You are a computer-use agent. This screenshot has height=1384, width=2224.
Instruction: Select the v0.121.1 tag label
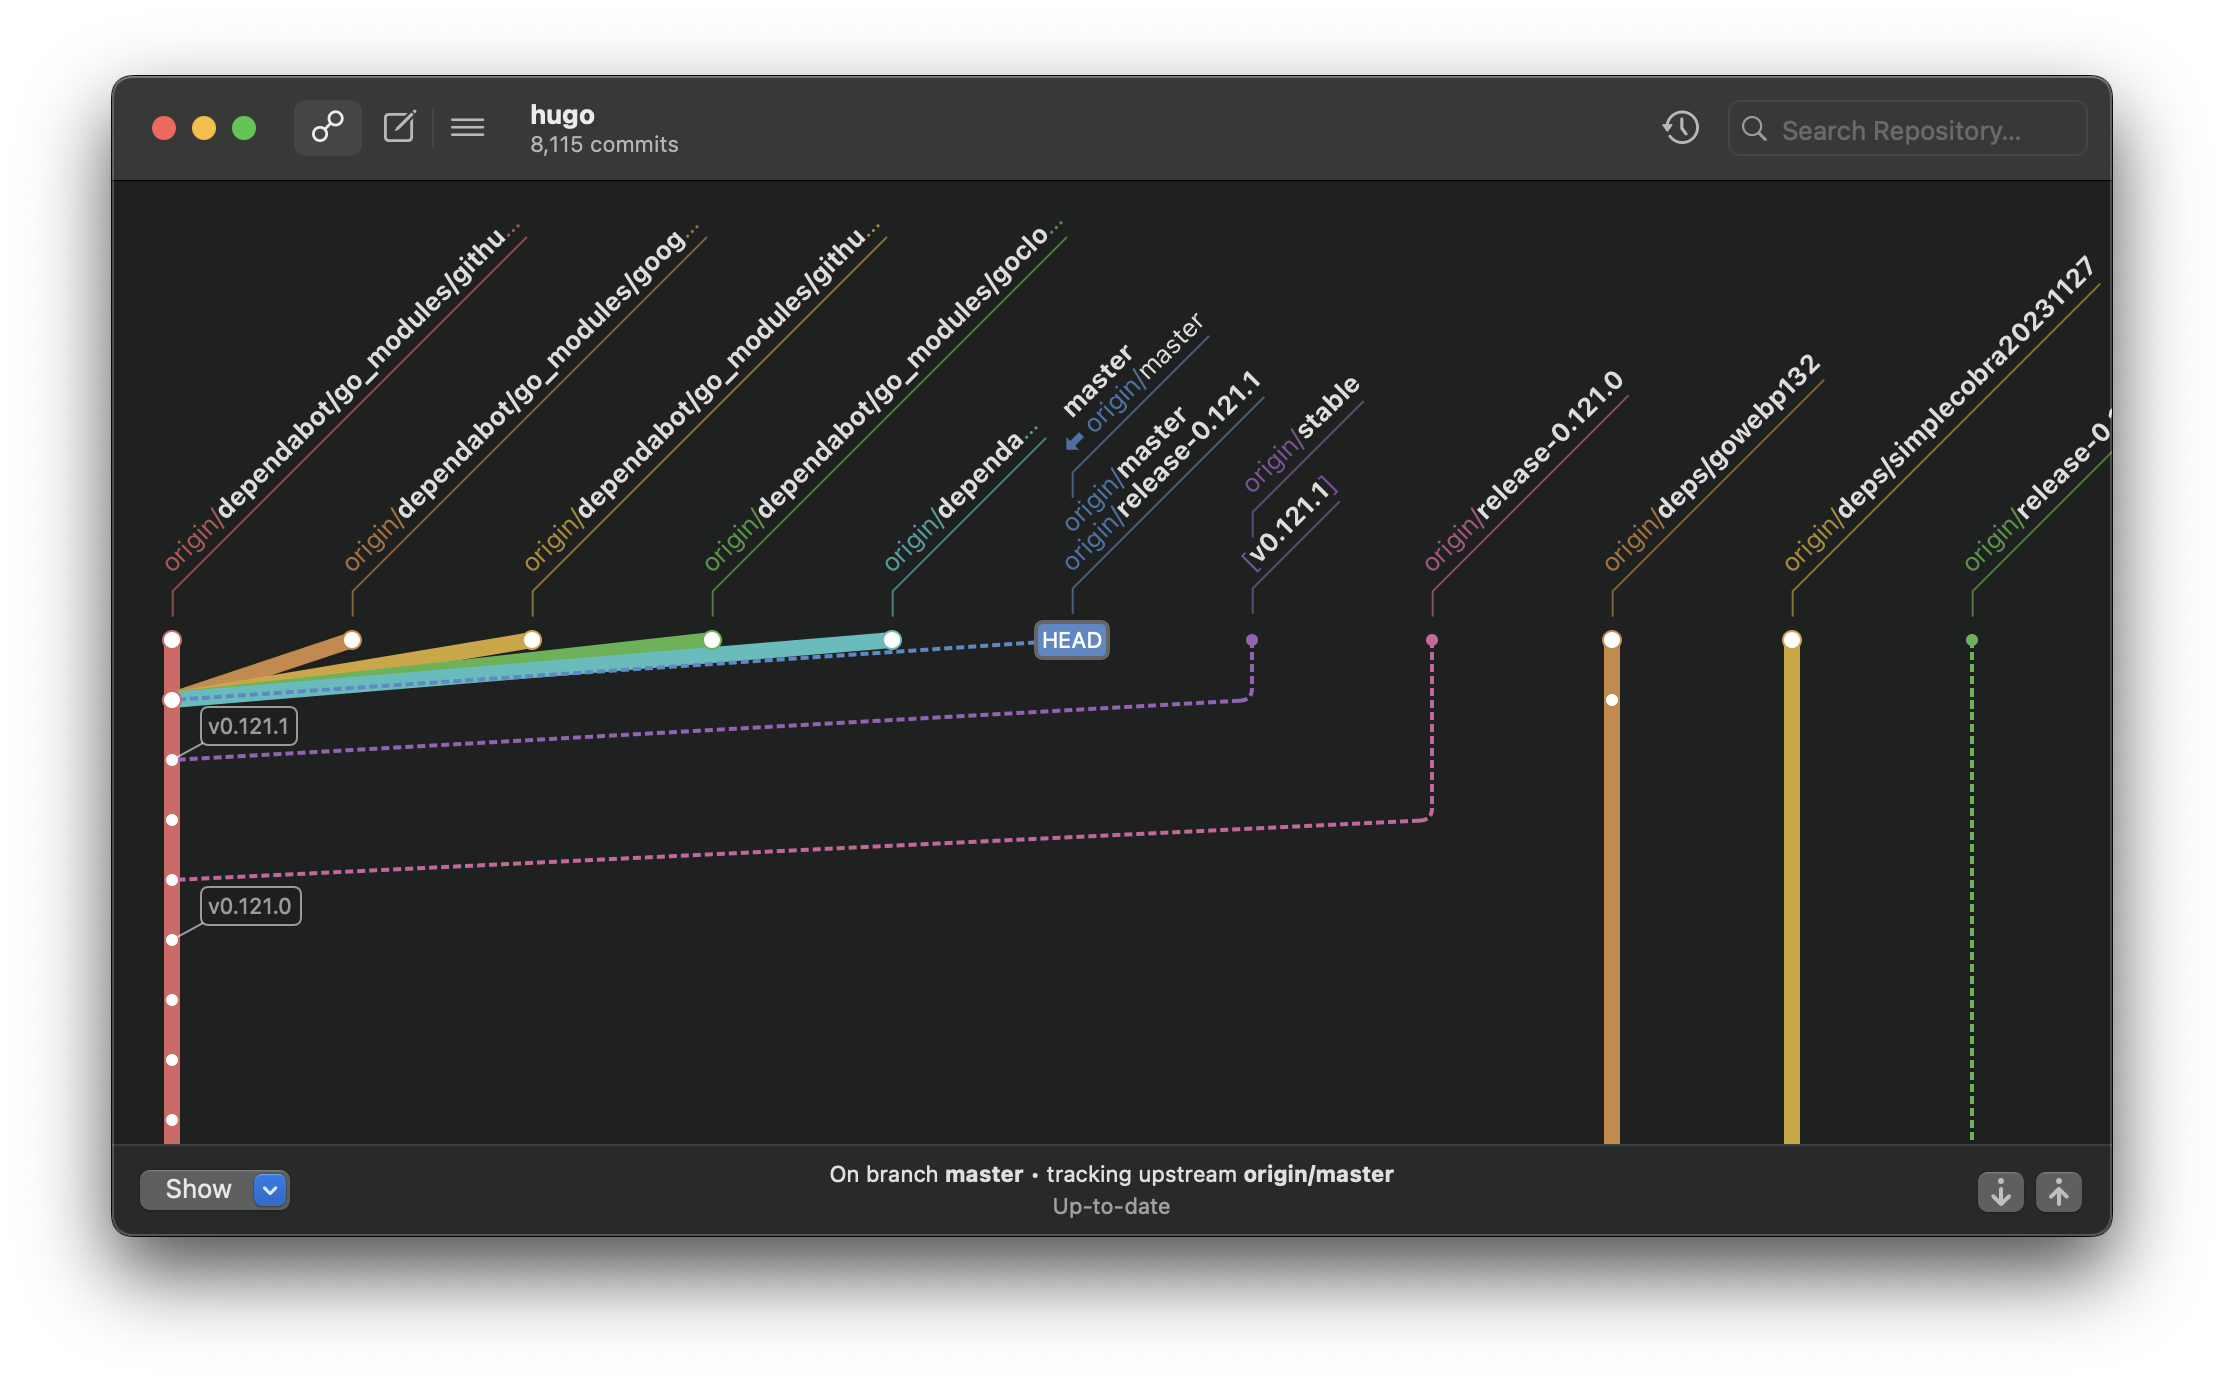pos(248,726)
